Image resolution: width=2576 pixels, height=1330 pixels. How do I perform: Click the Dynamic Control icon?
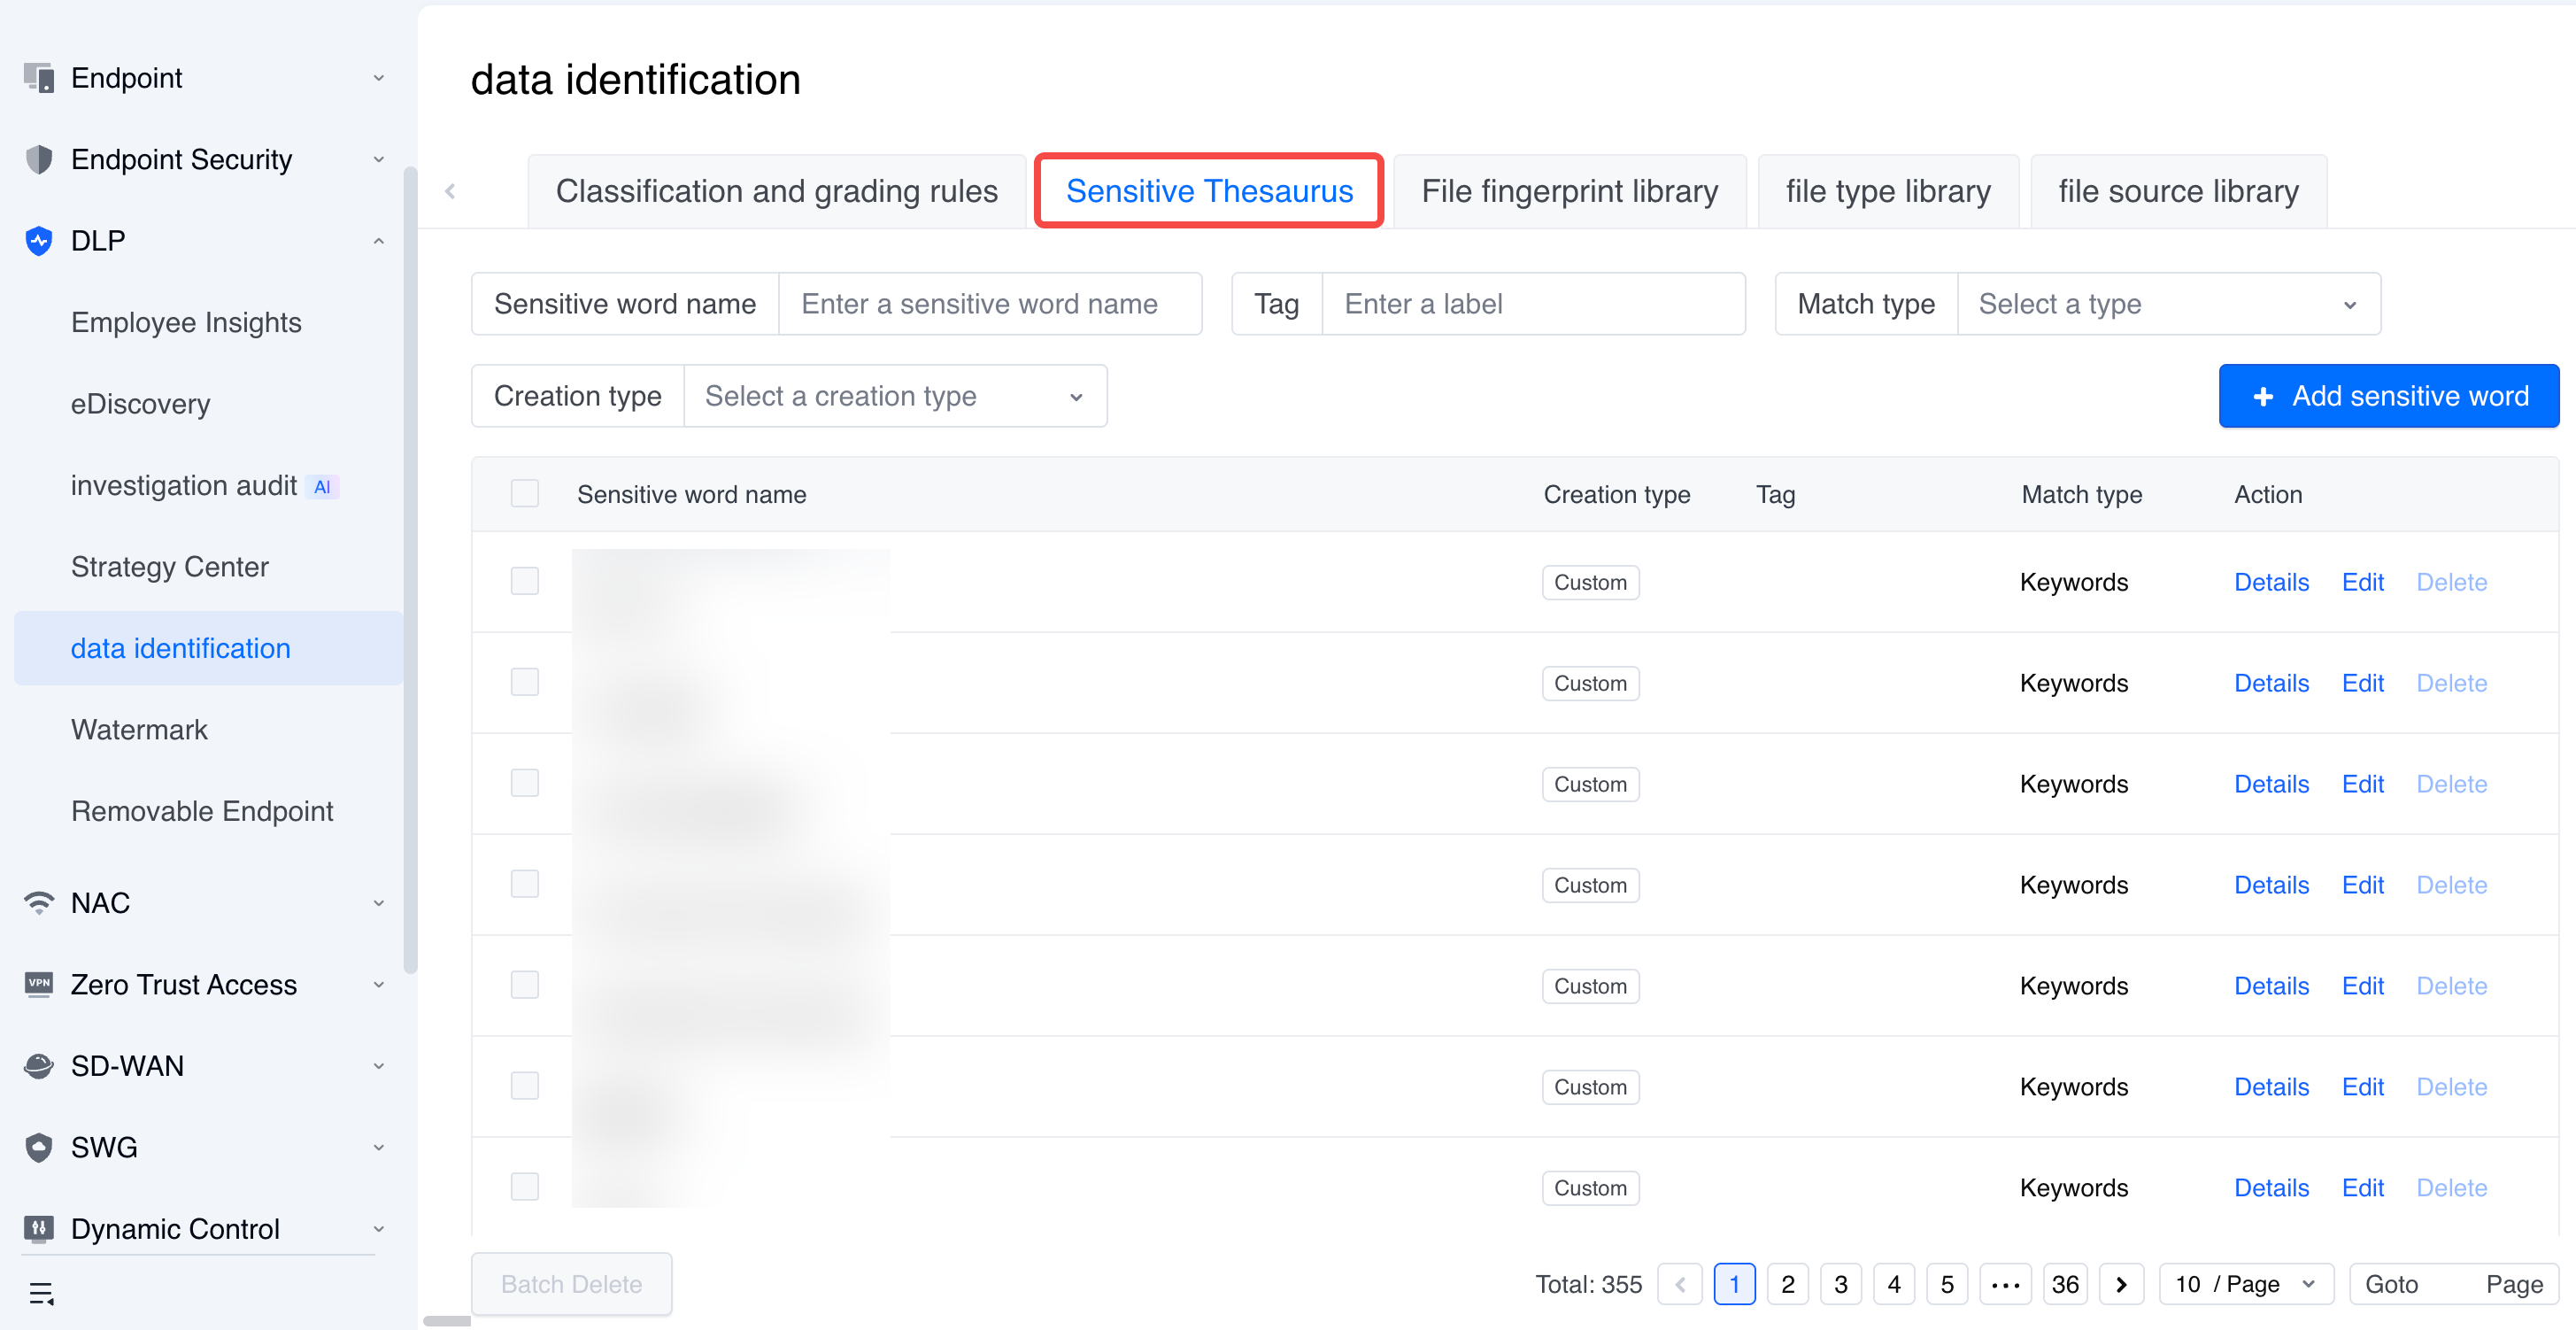(x=38, y=1229)
